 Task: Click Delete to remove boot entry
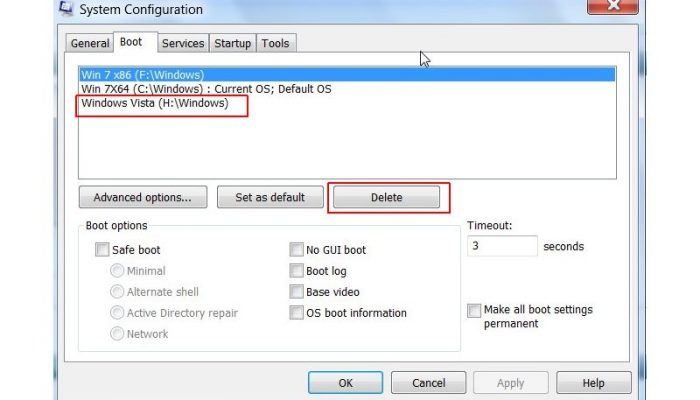coord(387,197)
